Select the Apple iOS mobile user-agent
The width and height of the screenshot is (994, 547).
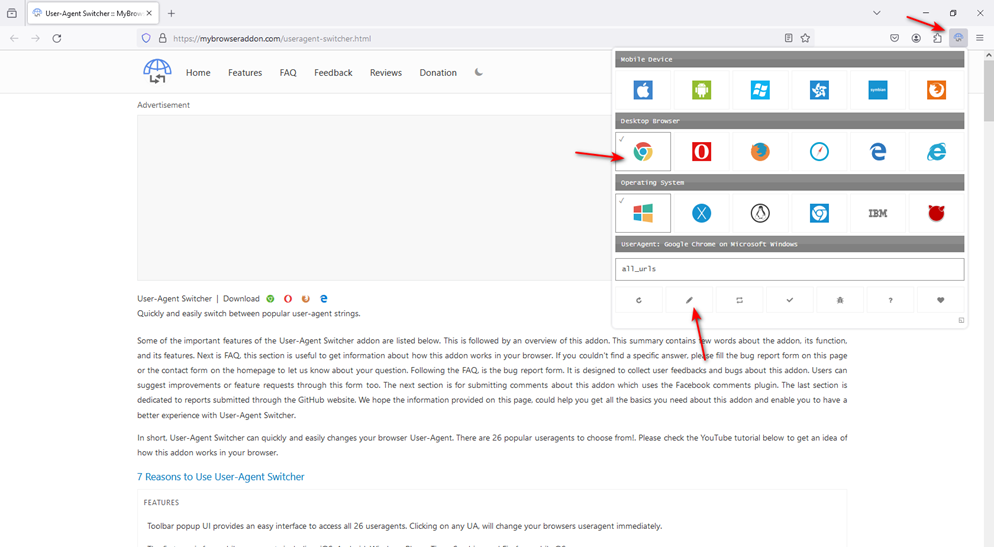[x=643, y=90]
